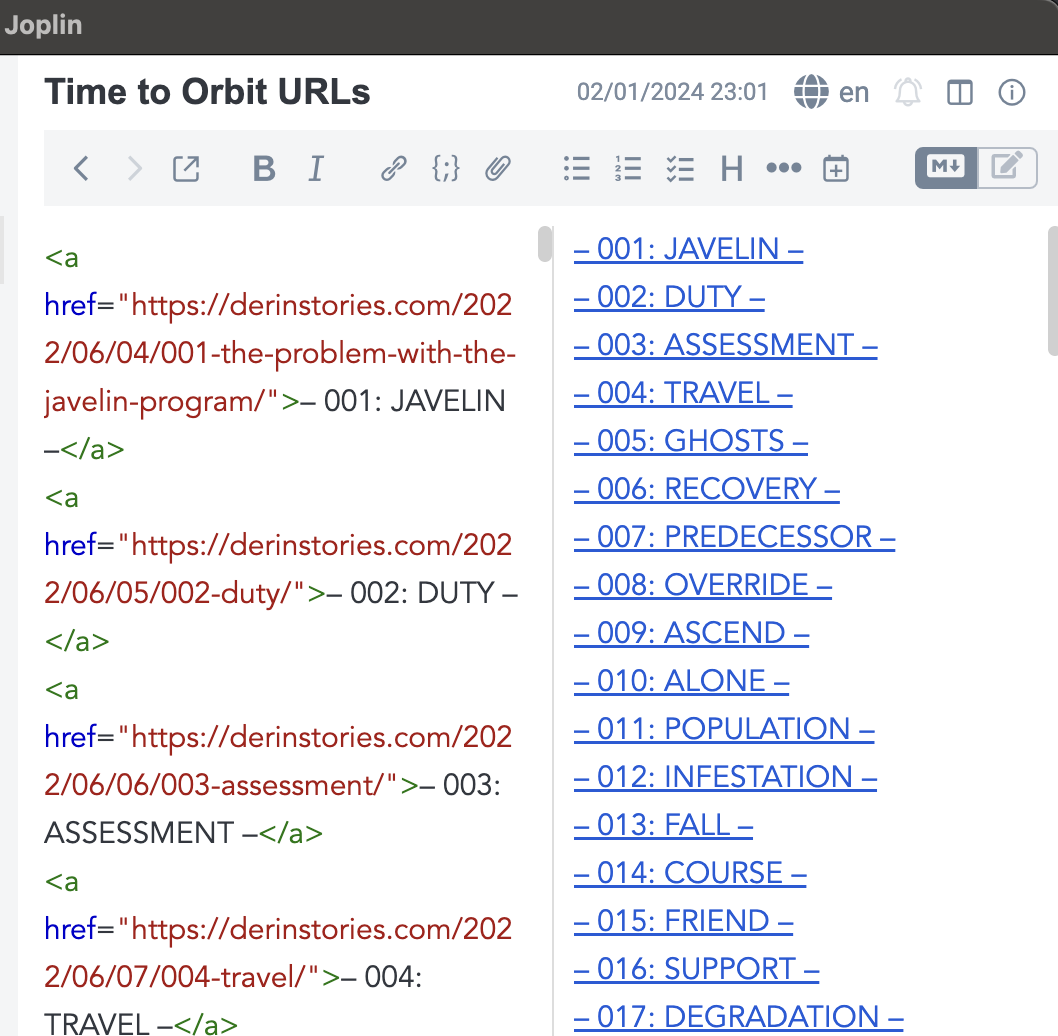
Task: Insert a hyperlink
Action: click(x=393, y=168)
